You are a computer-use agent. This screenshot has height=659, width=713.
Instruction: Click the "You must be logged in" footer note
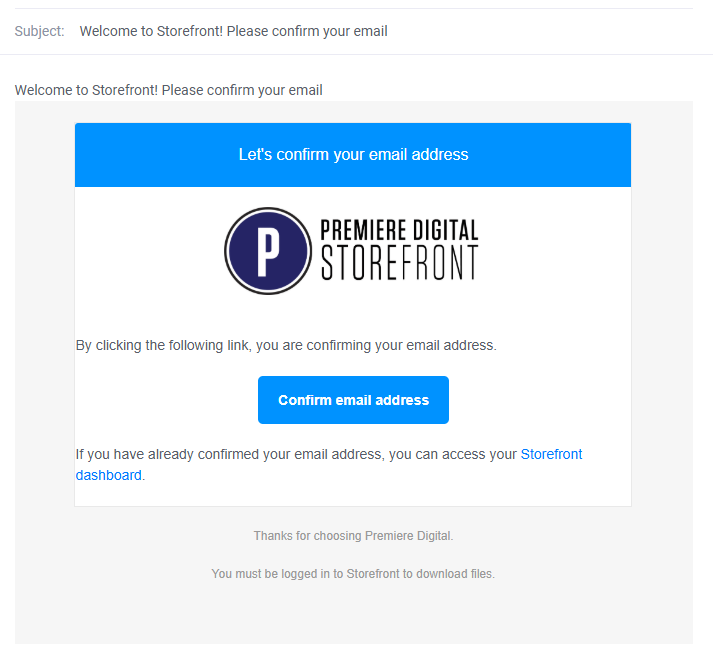tap(353, 574)
